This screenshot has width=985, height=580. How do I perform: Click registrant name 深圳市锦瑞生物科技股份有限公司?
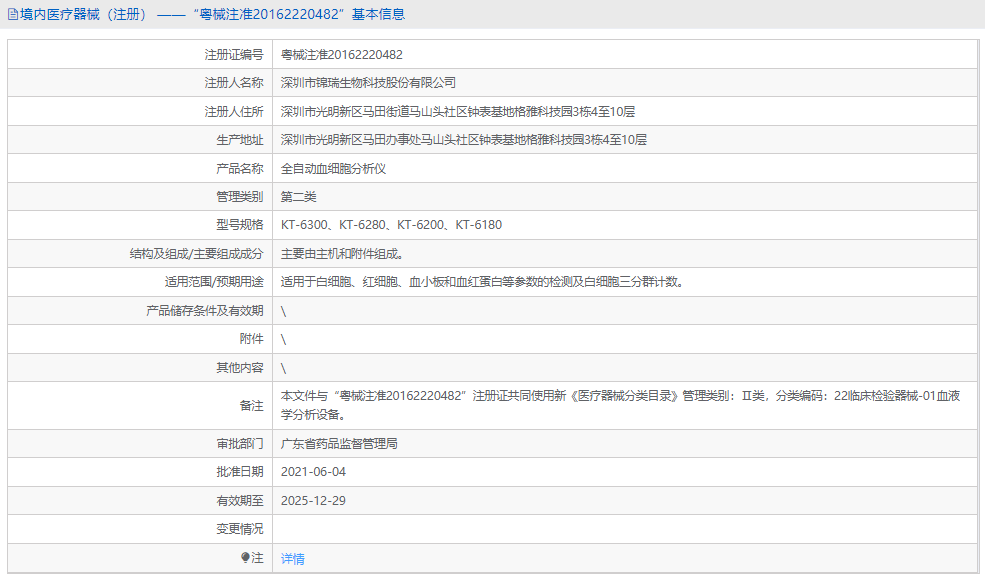[x=368, y=83]
